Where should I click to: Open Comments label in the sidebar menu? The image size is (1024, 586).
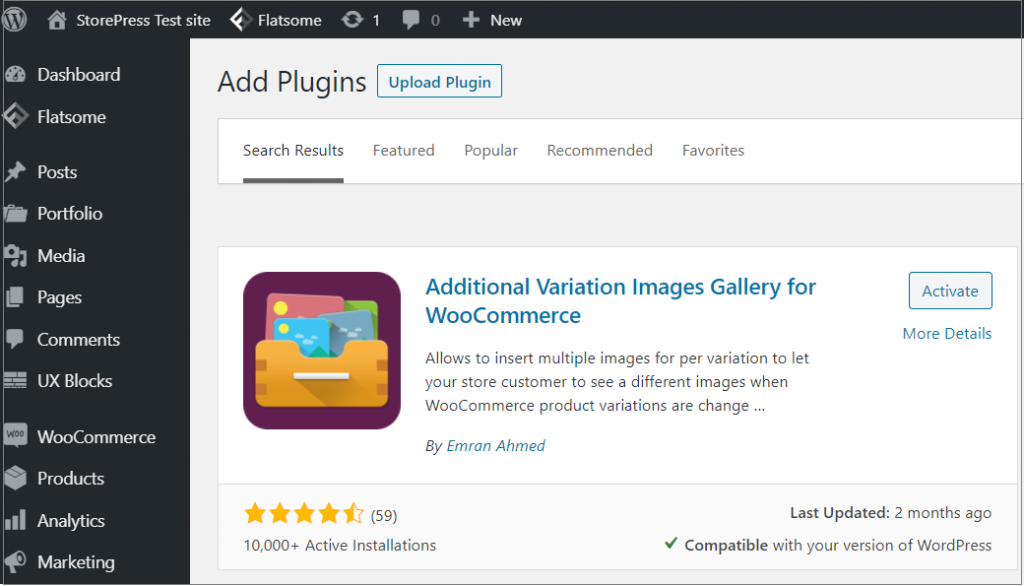click(x=78, y=340)
